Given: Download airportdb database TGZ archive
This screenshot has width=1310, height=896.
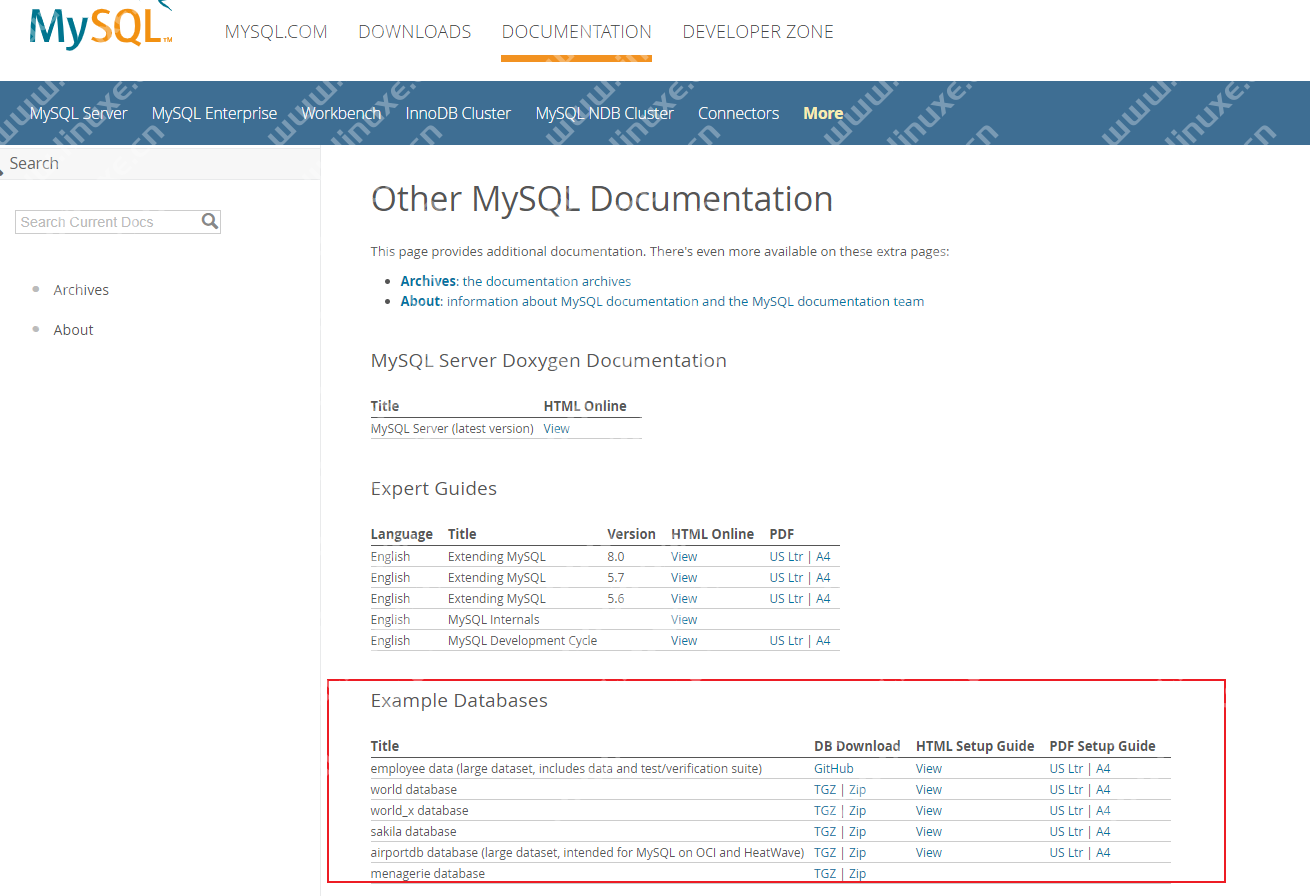Looking at the screenshot, I should [825, 852].
